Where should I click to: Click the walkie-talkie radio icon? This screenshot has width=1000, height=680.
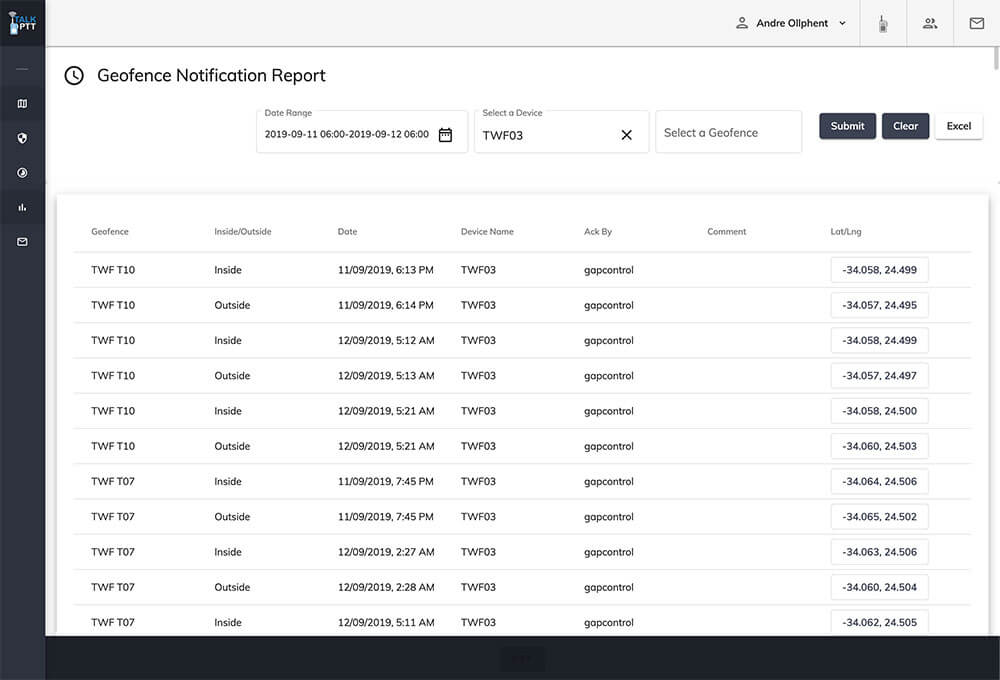[883, 24]
